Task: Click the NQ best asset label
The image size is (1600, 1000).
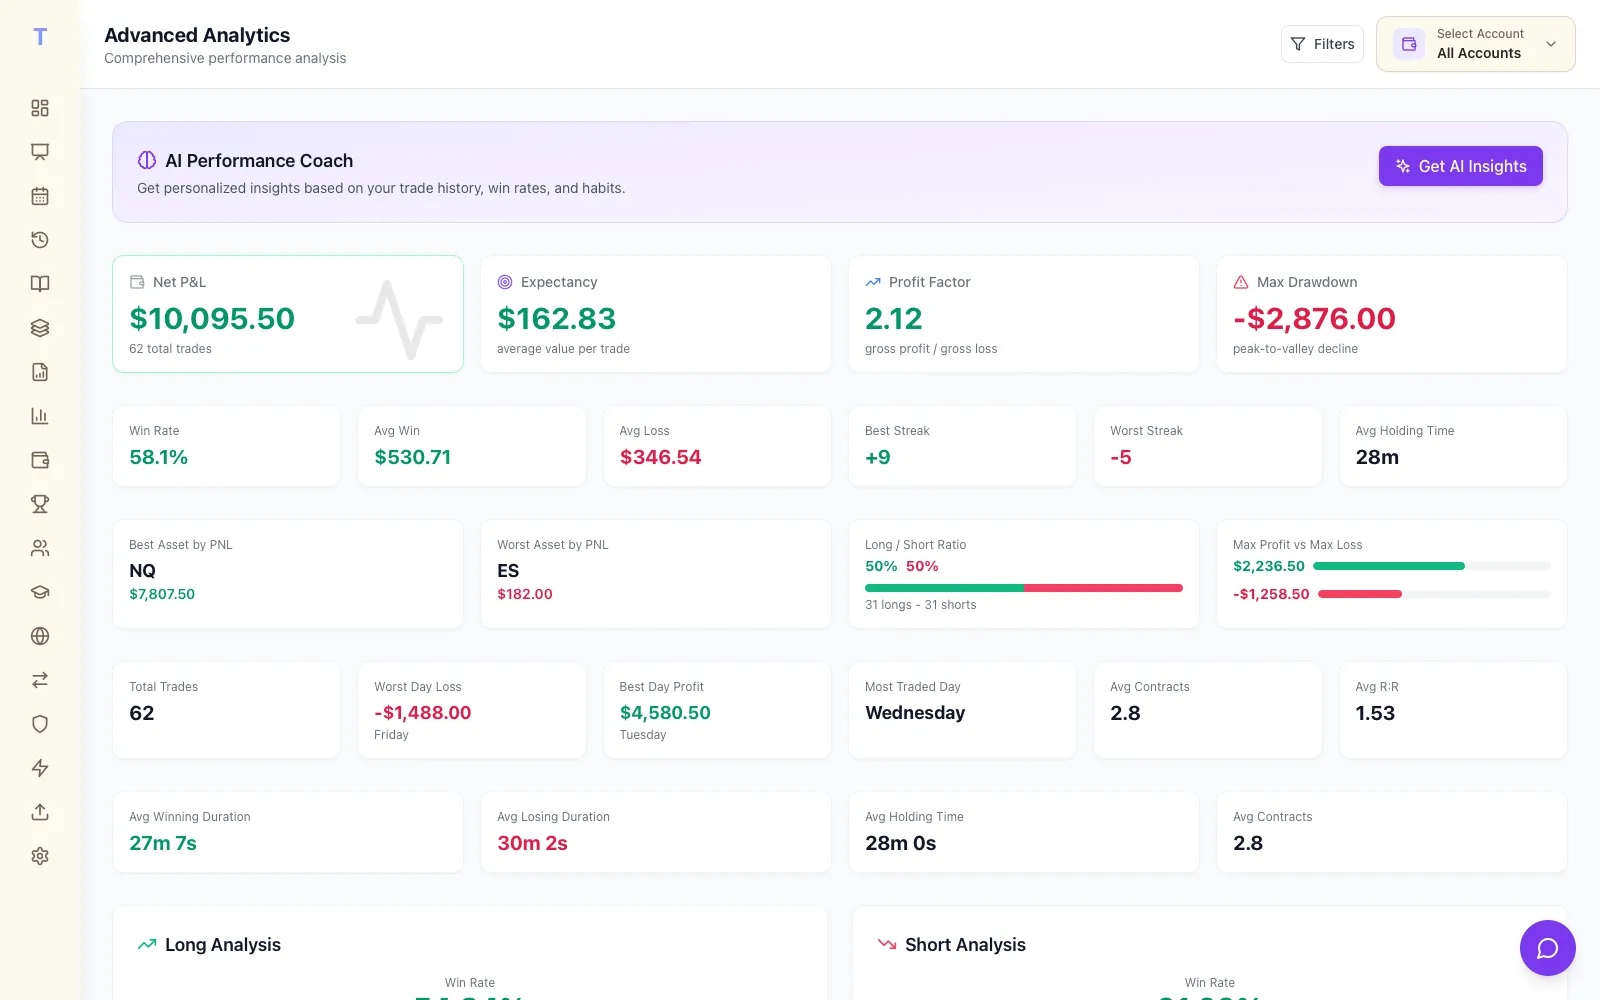Action: [142, 571]
